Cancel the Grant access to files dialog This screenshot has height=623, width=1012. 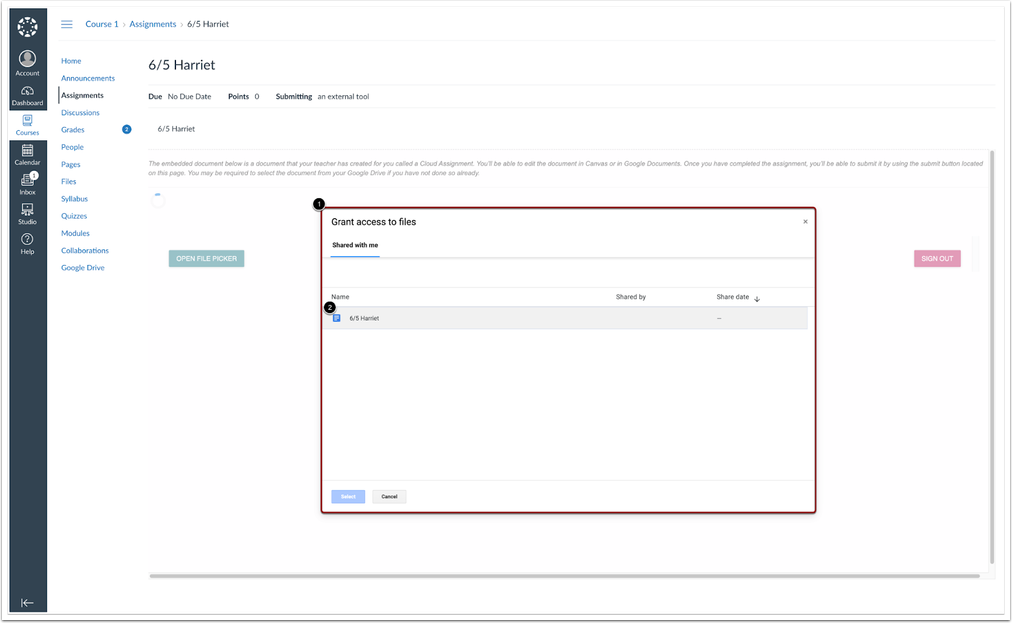click(389, 496)
